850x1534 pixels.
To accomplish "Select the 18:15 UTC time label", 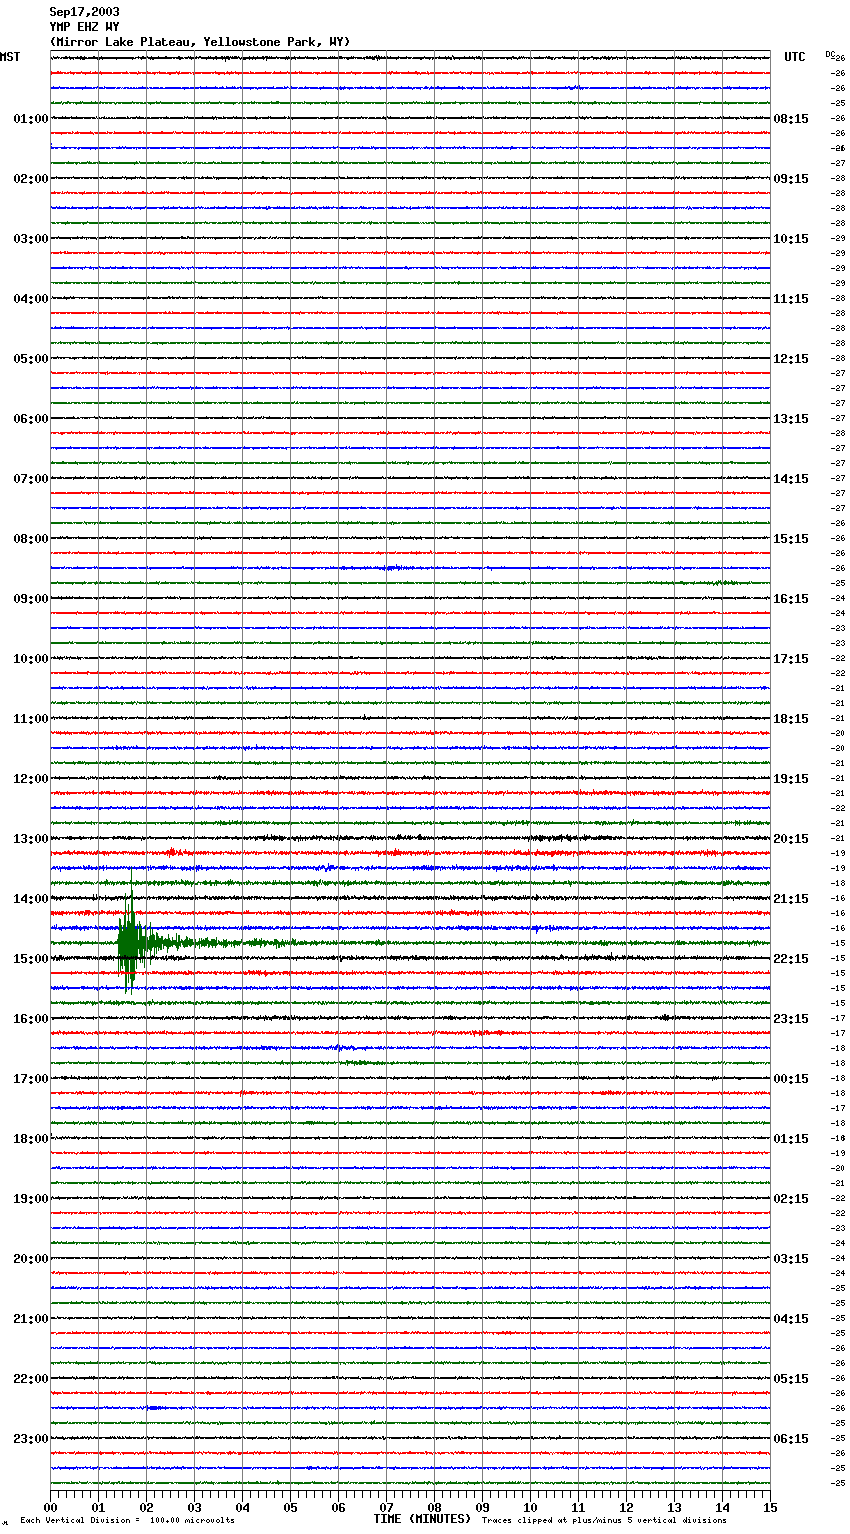I will pos(791,719).
